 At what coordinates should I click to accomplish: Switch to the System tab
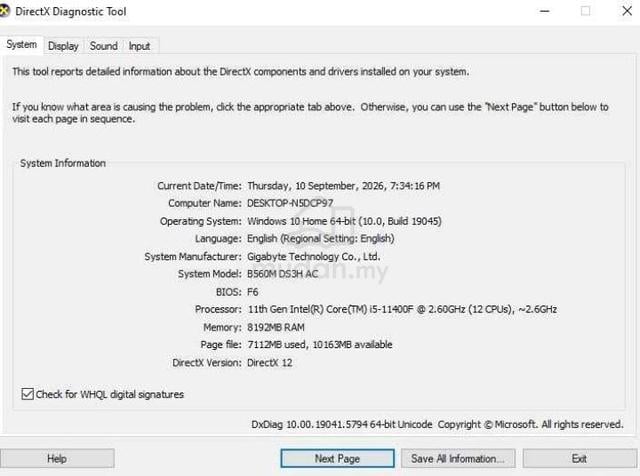pyautogui.click(x=22, y=44)
